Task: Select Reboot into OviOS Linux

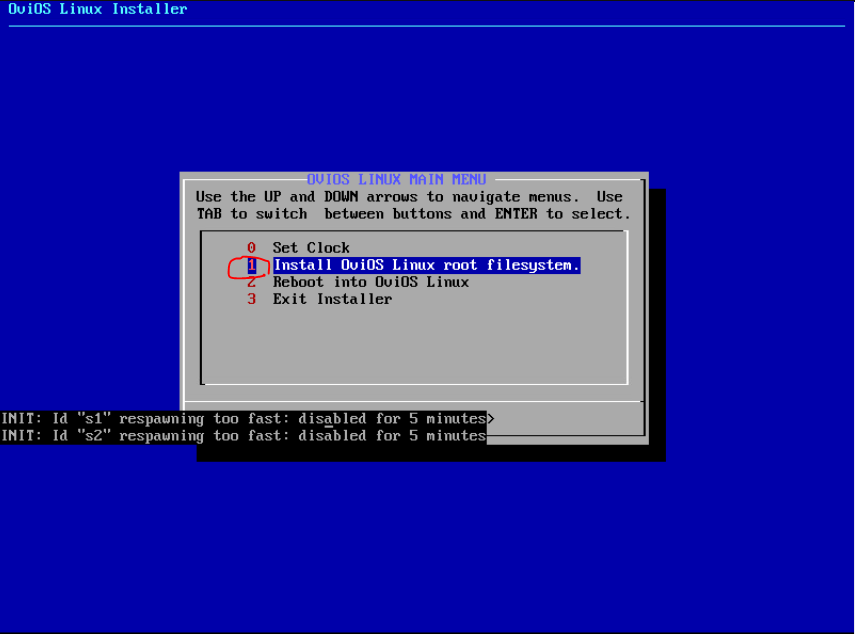Action: point(371,282)
